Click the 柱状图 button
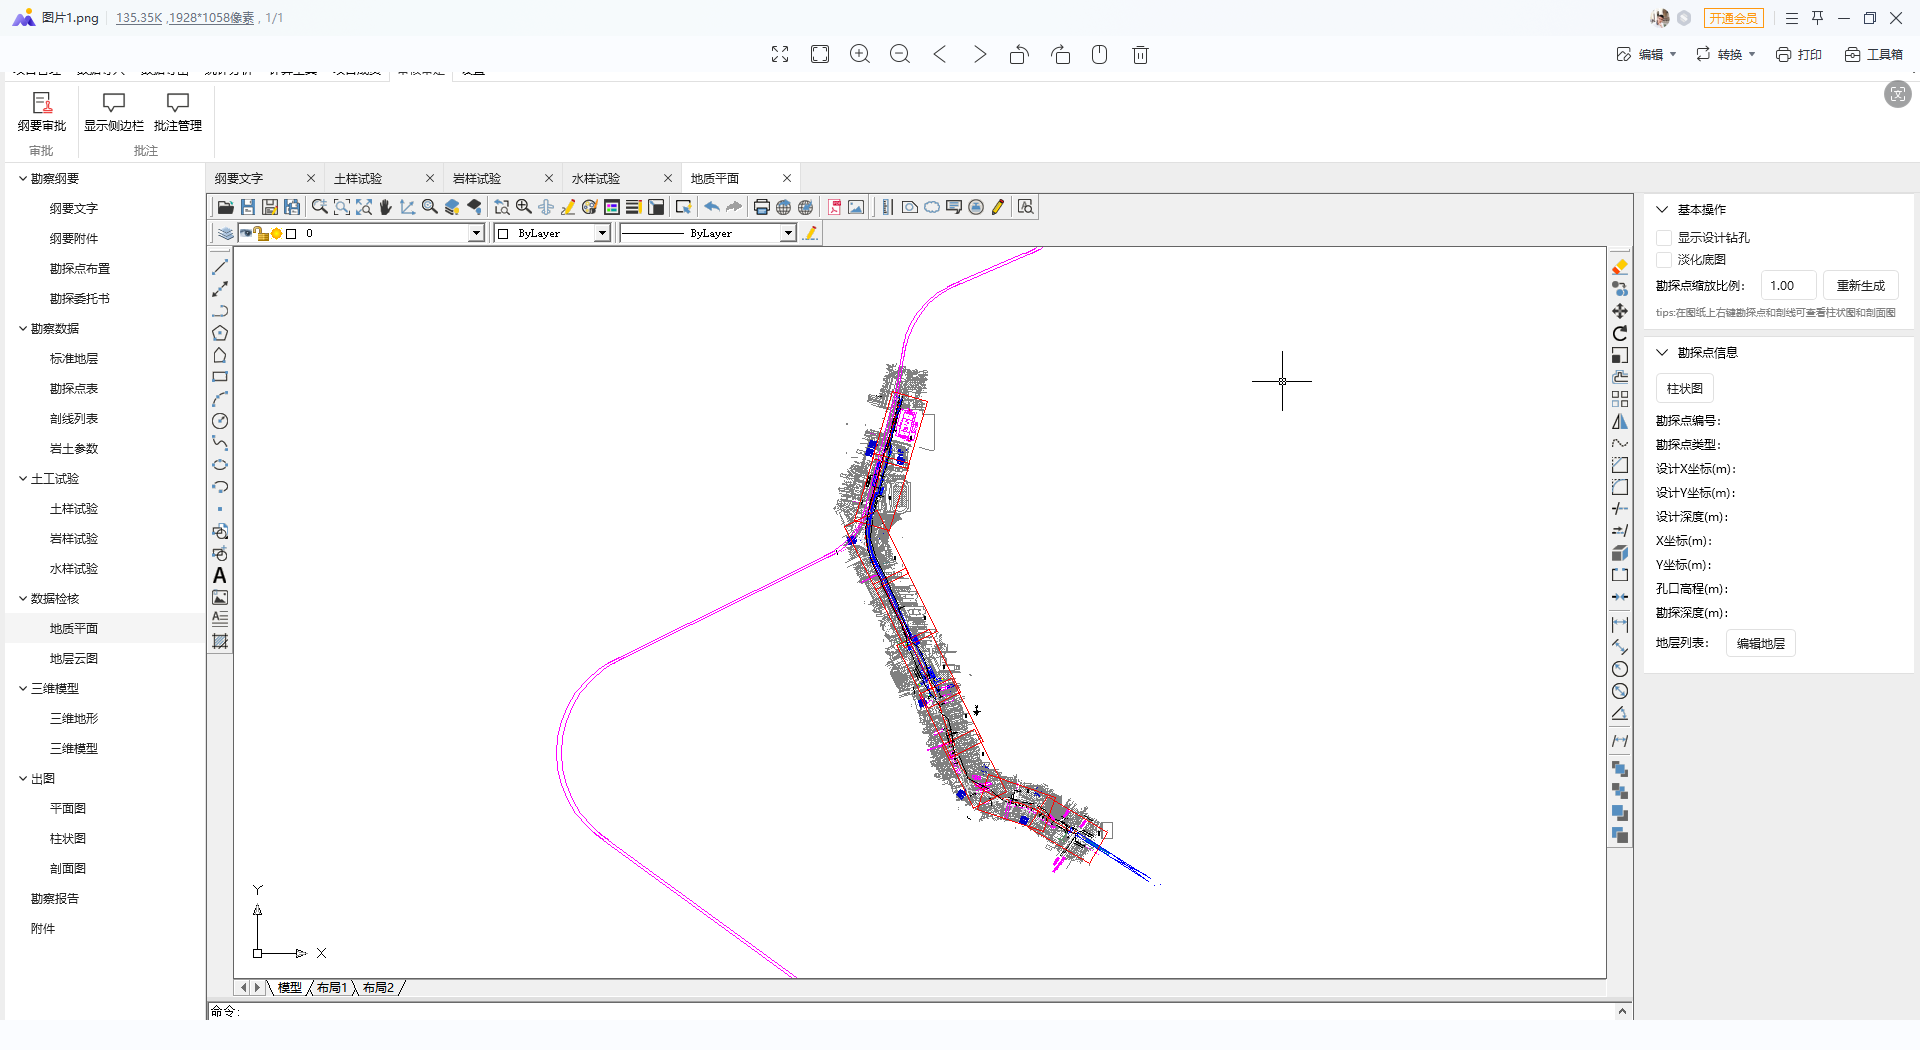The width and height of the screenshot is (1920, 1050). point(1685,389)
